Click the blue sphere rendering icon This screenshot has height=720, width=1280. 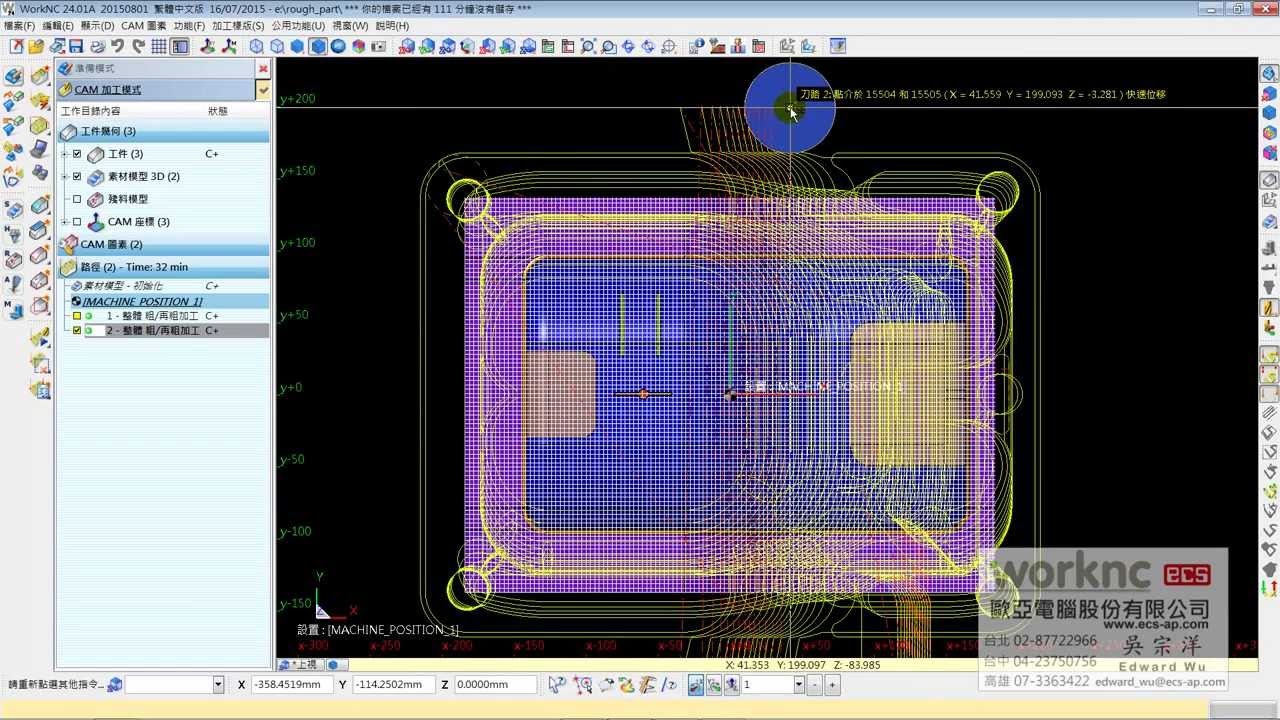(x=338, y=46)
